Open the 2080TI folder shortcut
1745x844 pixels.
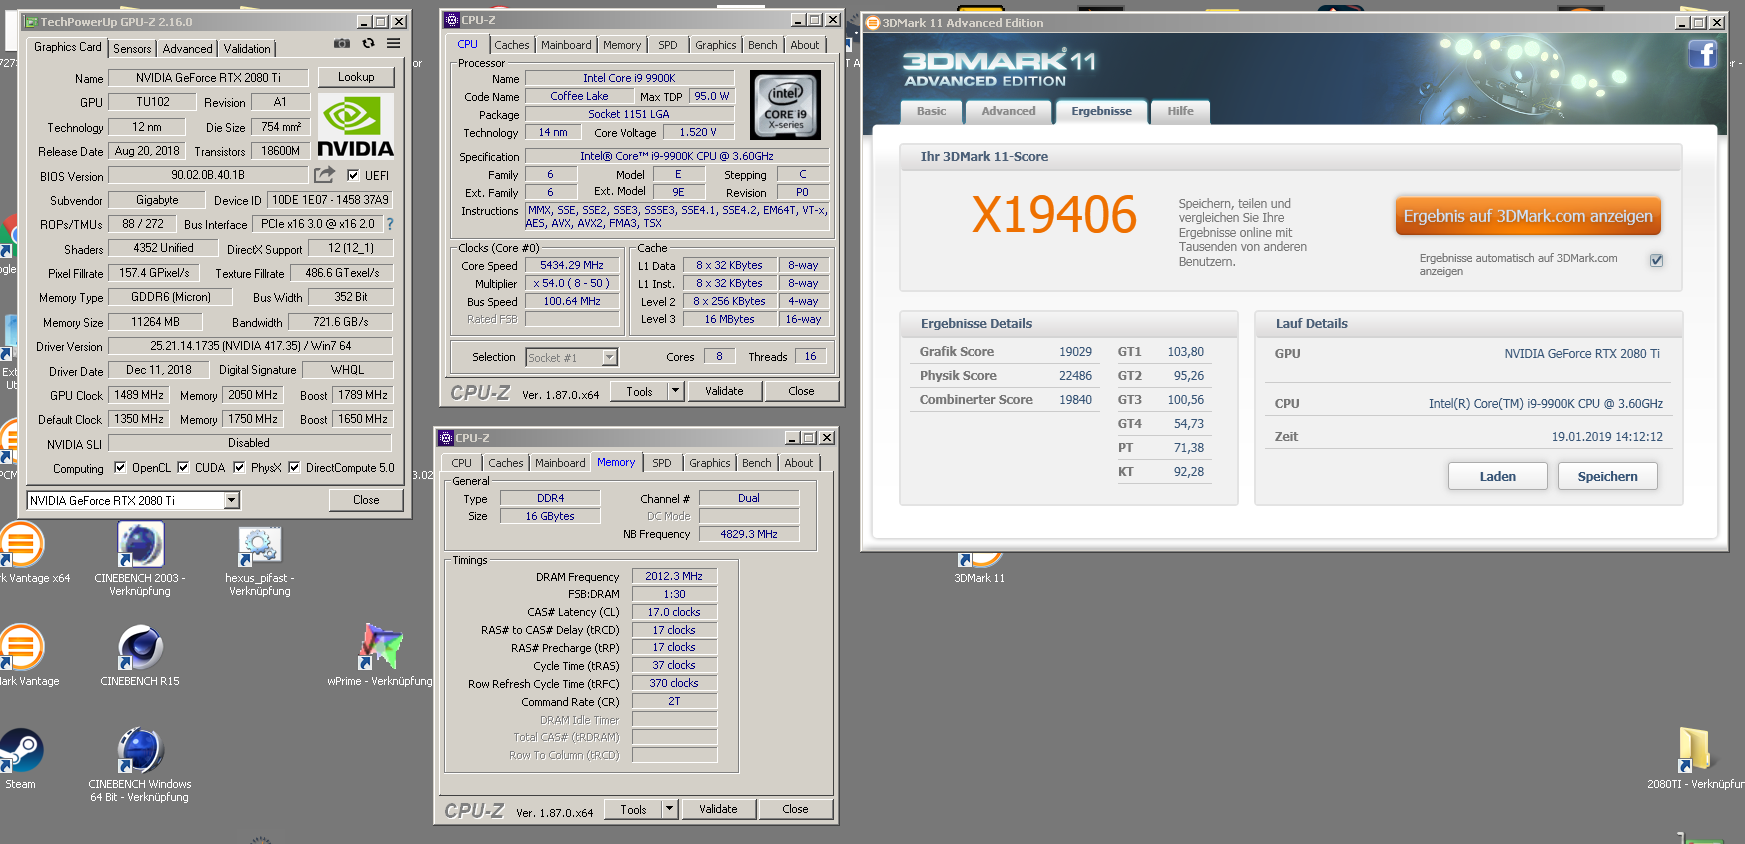click(x=1694, y=758)
